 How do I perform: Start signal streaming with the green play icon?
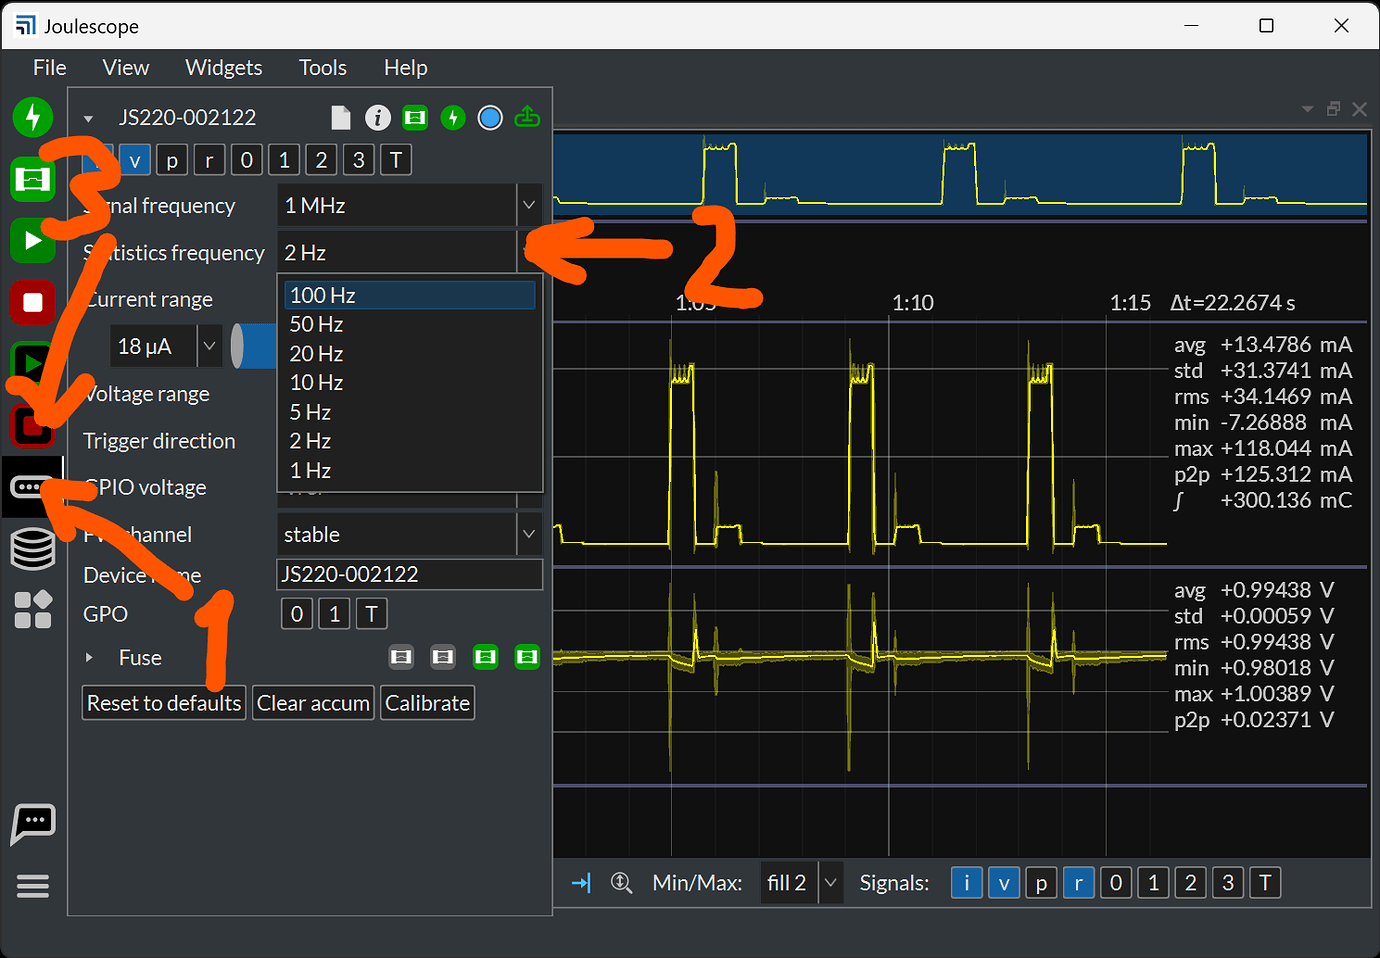click(x=33, y=241)
